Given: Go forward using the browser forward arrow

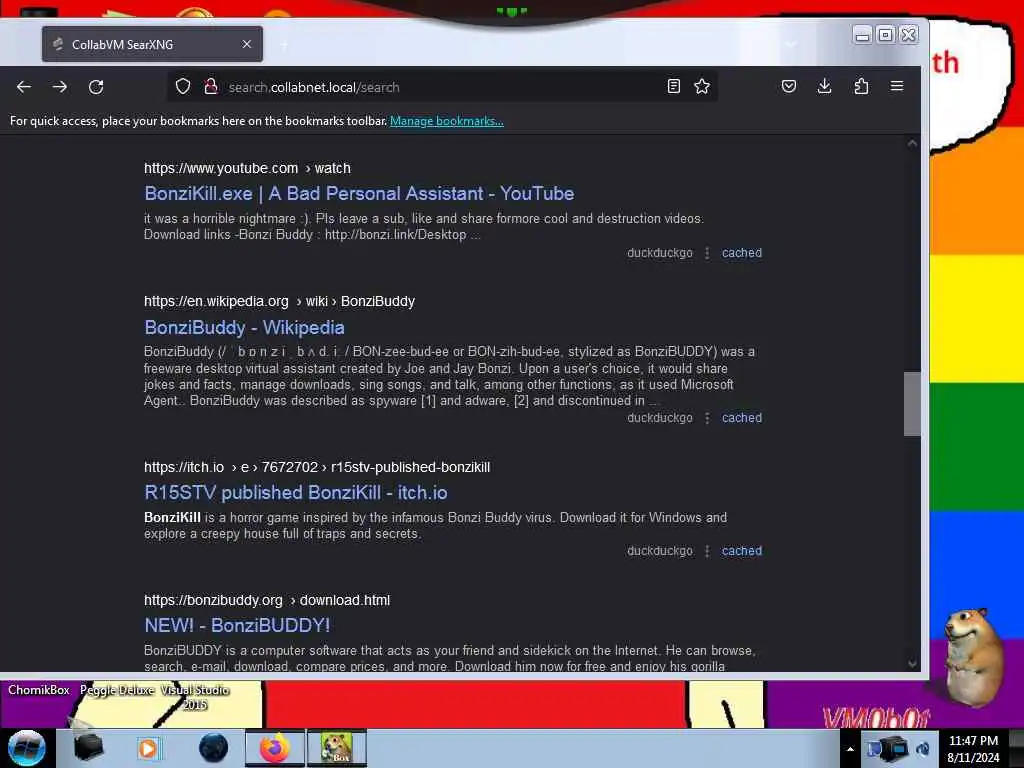Looking at the screenshot, I should coord(60,87).
